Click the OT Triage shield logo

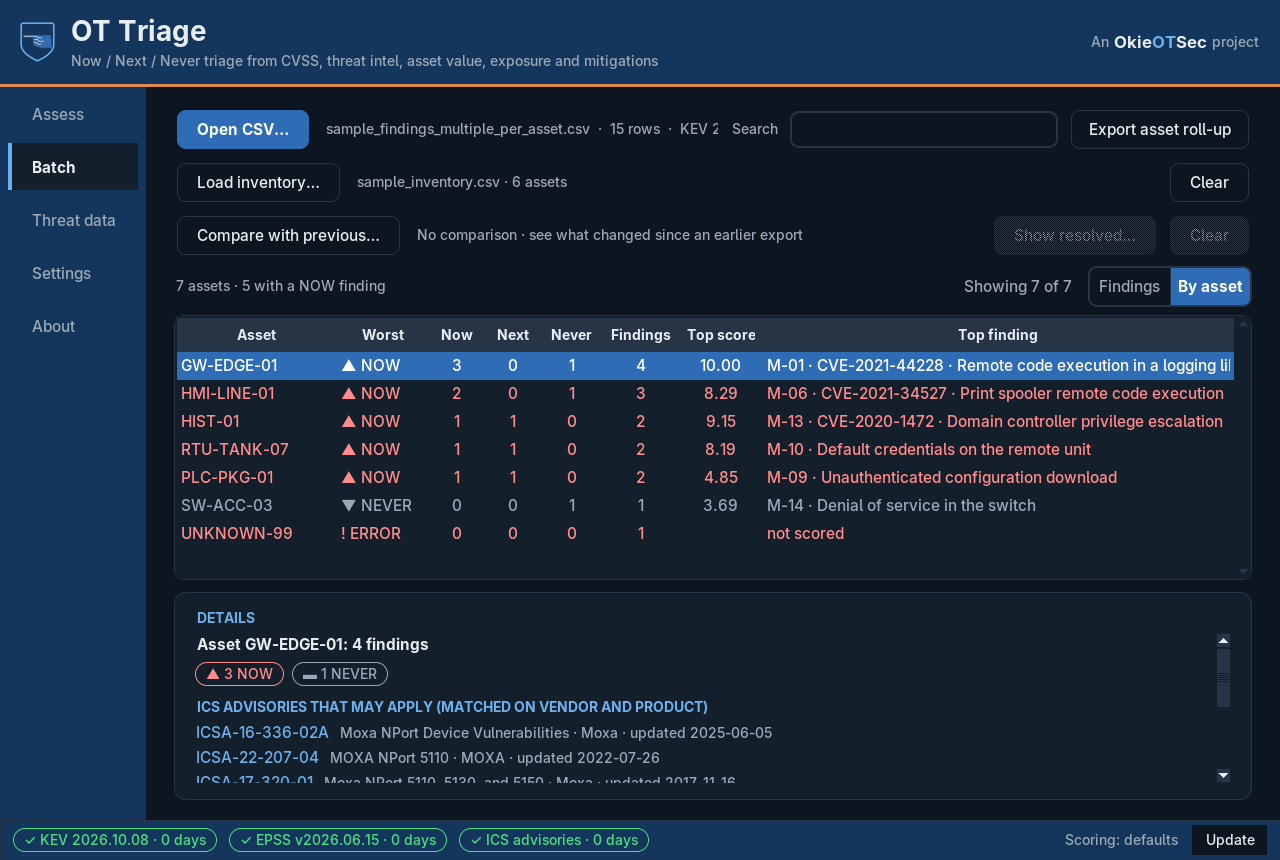38,42
